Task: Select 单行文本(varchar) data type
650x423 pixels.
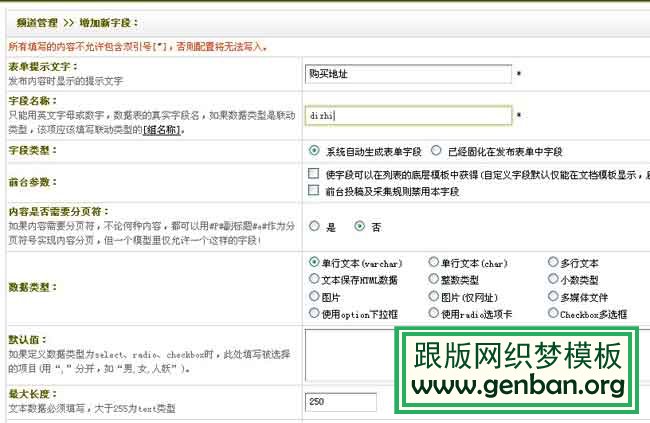Action: pyautogui.click(x=314, y=262)
